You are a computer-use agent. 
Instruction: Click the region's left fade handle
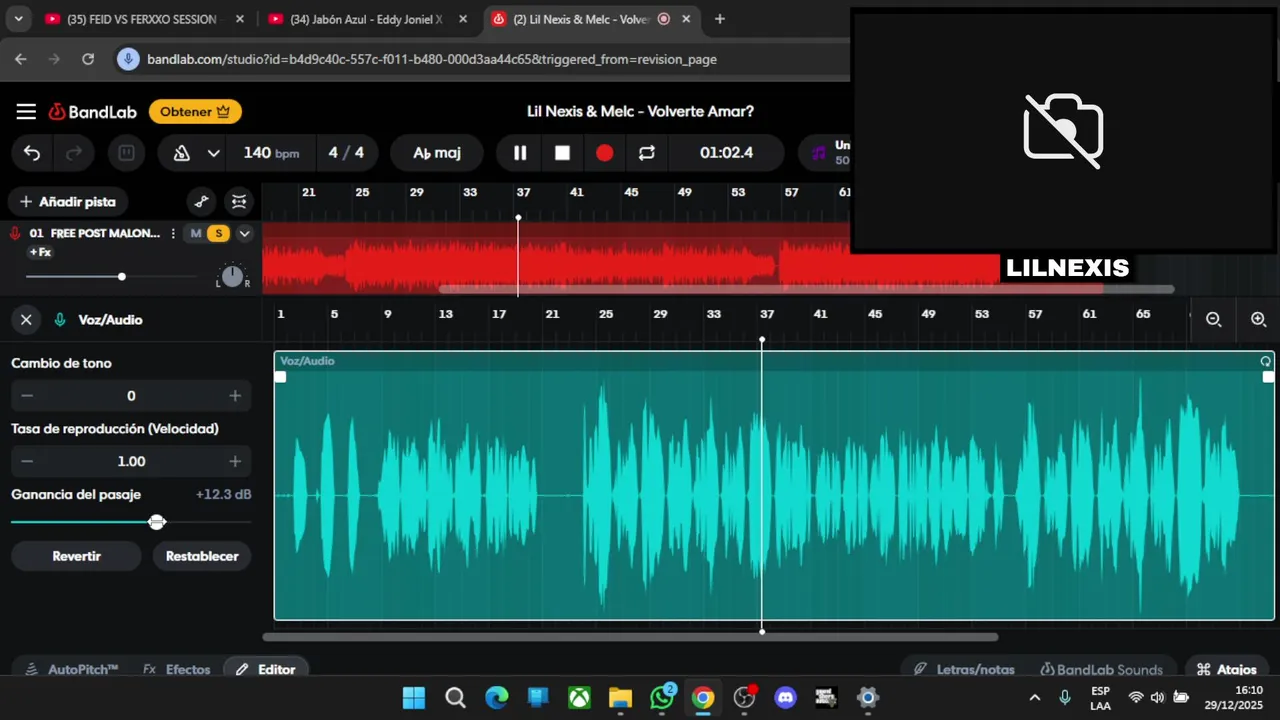pos(281,377)
